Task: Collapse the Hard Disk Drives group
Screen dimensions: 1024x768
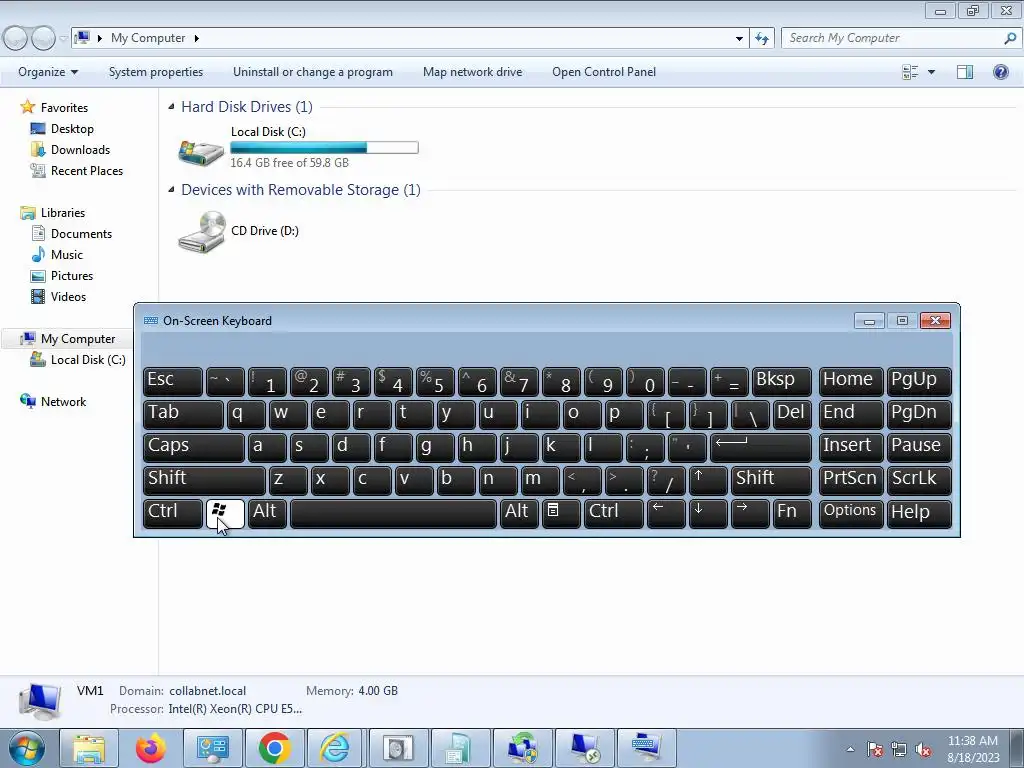Action: (x=171, y=106)
